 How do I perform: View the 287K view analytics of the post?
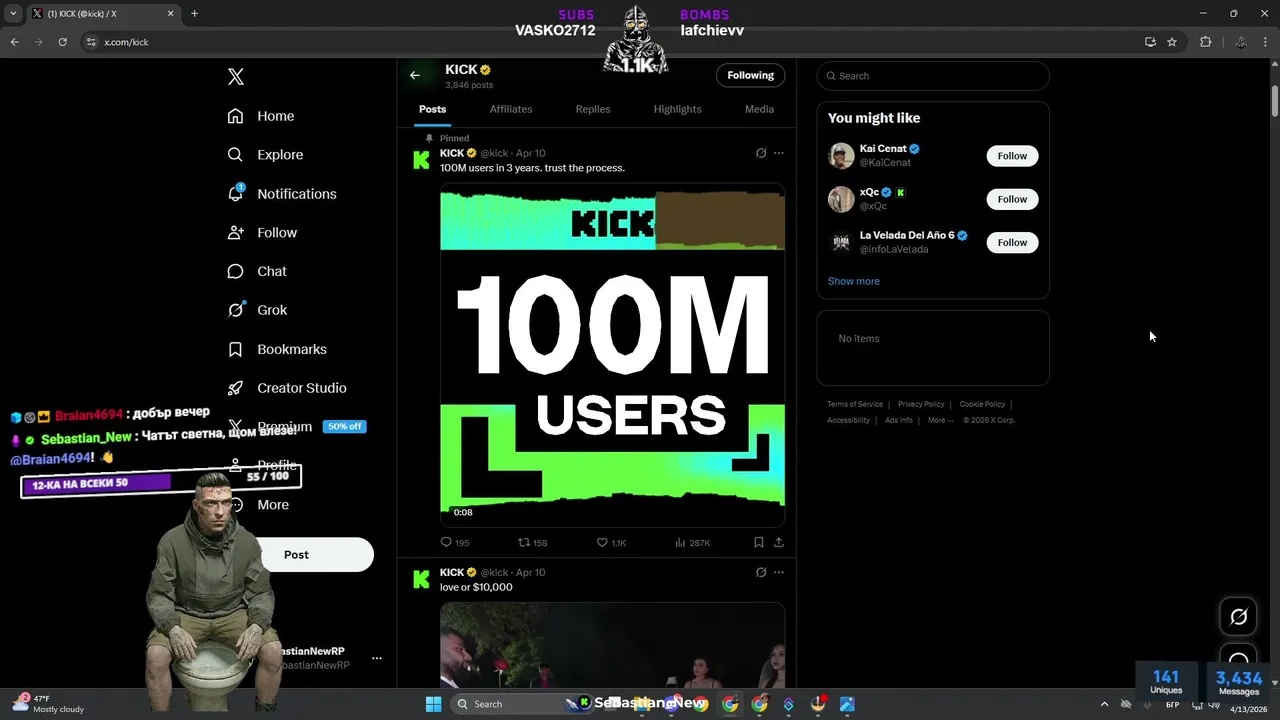coord(692,542)
